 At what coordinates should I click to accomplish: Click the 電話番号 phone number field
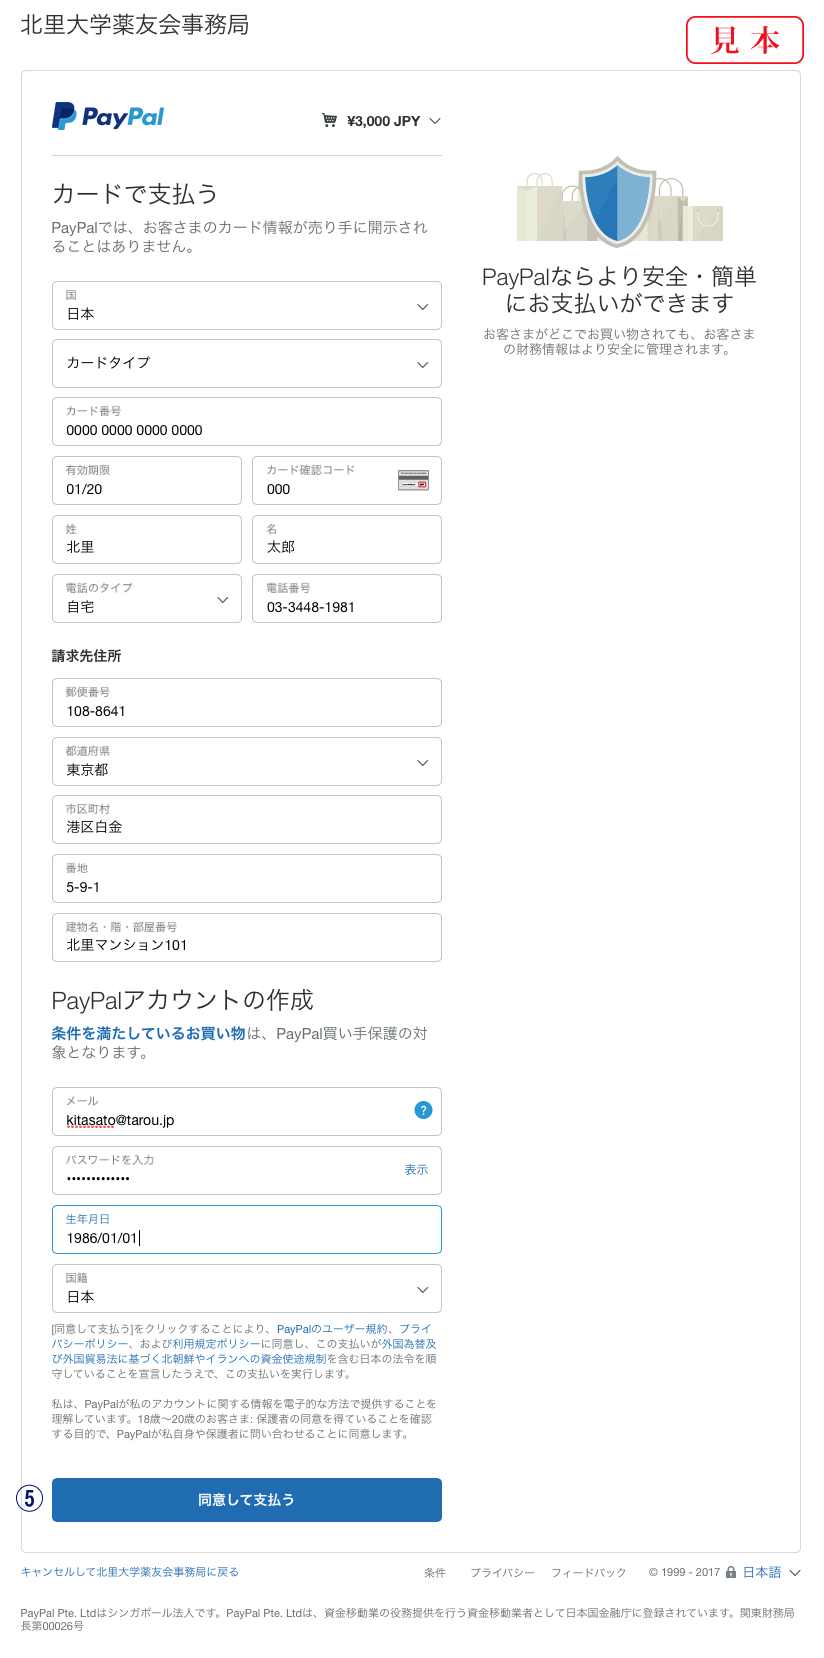point(347,598)
